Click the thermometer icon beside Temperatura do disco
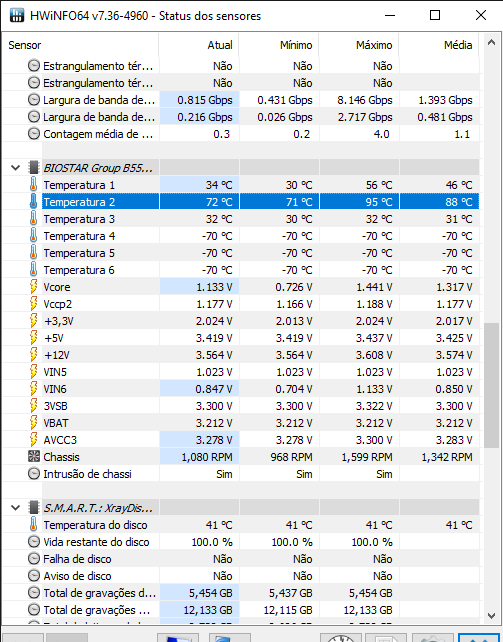Viewport: 503px width, 642px height. pos(34,525)
